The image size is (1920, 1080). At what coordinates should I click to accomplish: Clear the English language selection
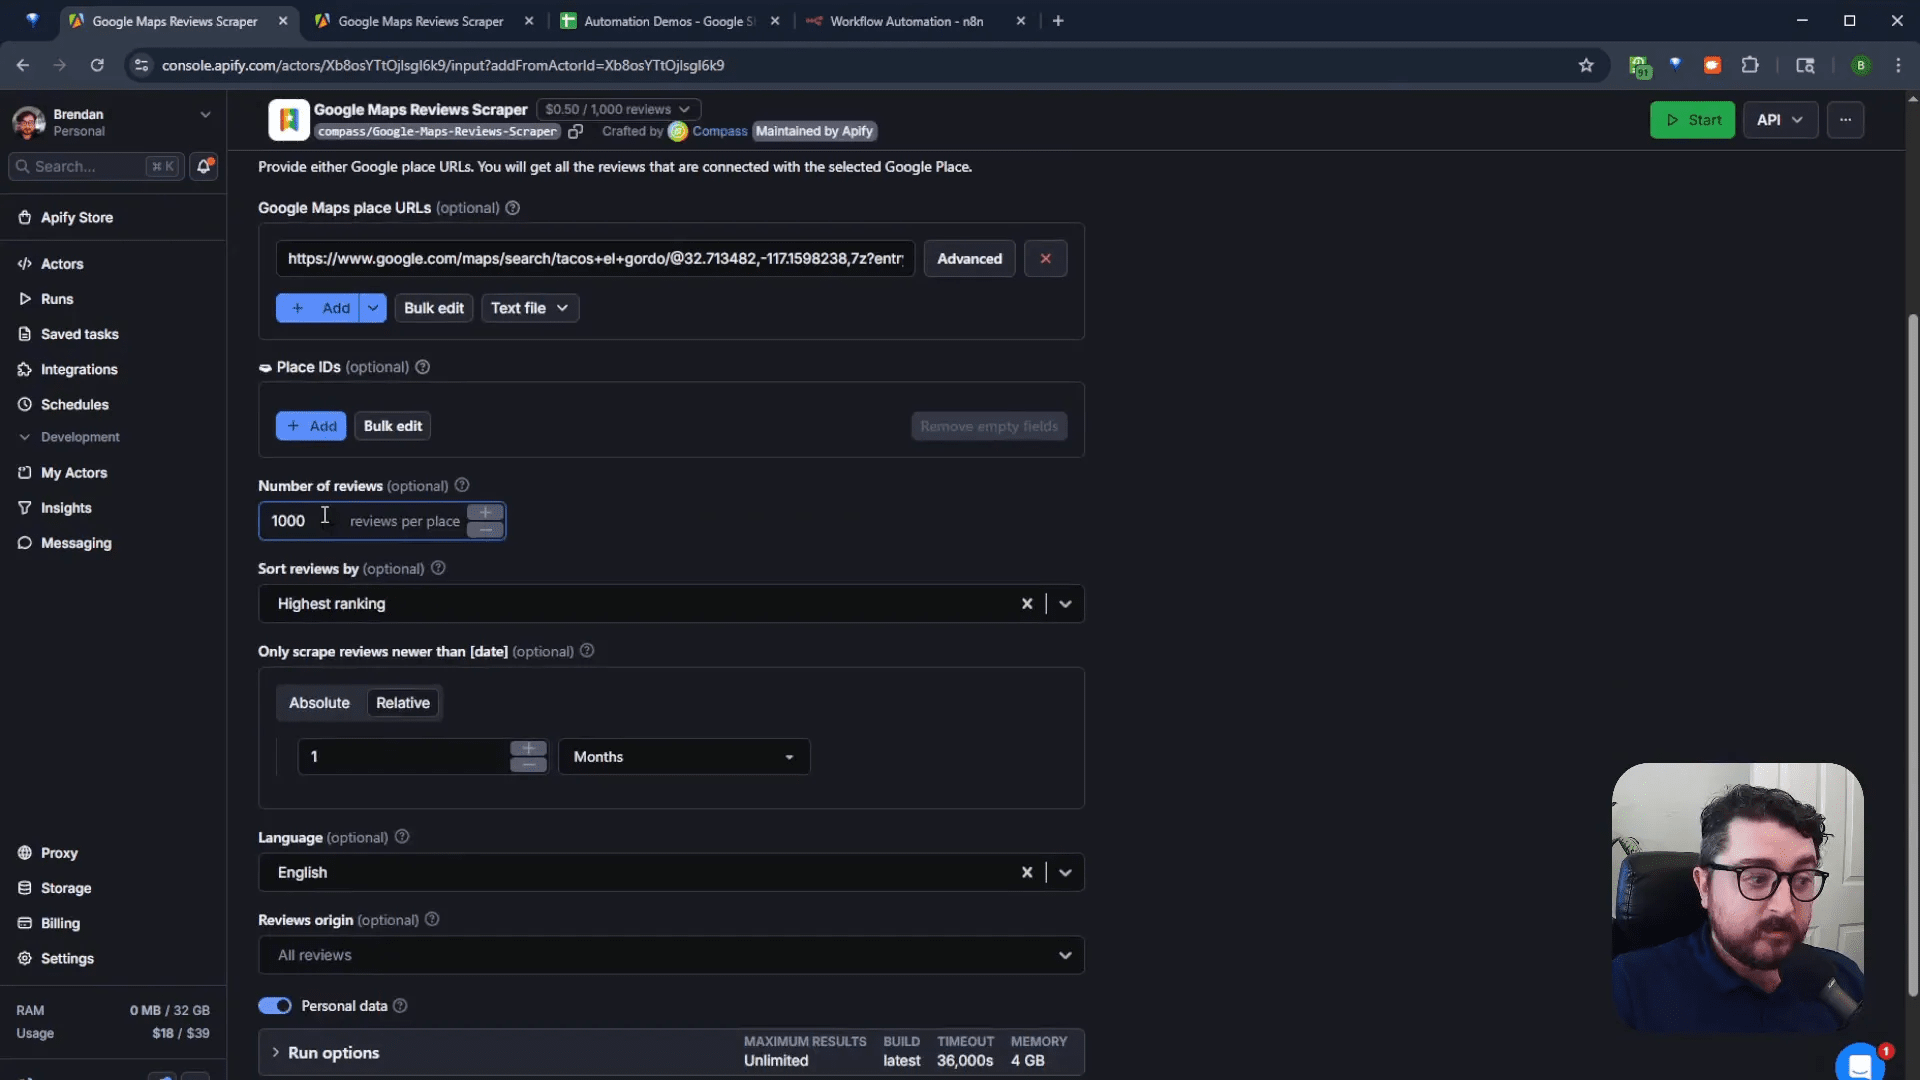pyautogui.click(x=1026, y=872)
